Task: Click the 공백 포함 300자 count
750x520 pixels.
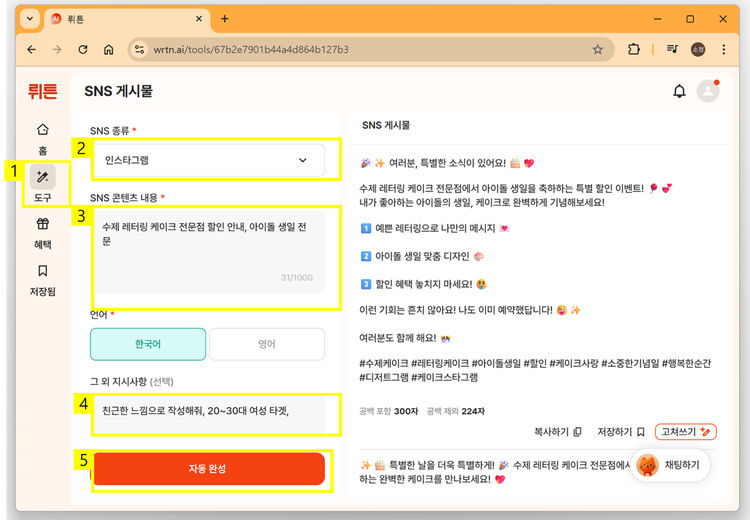Action: 388,411
